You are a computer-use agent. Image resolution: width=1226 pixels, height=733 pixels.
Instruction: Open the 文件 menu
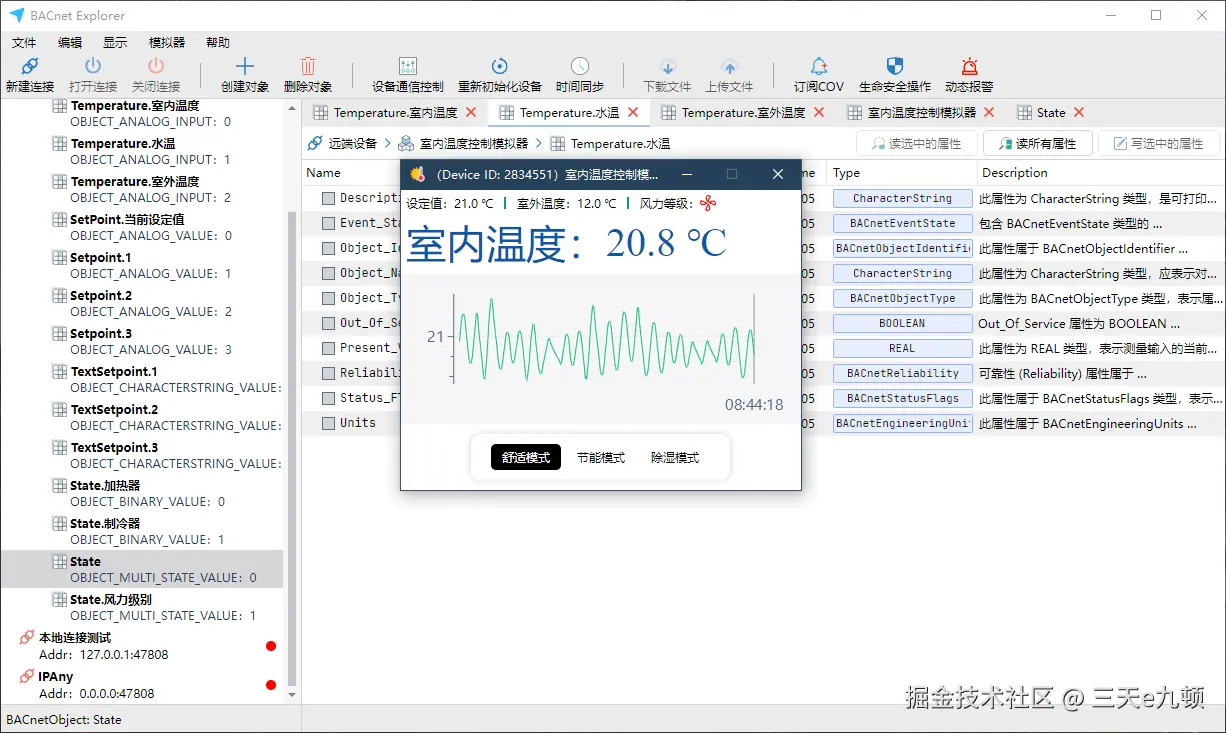pyautogui.click(x=24, y=43)
